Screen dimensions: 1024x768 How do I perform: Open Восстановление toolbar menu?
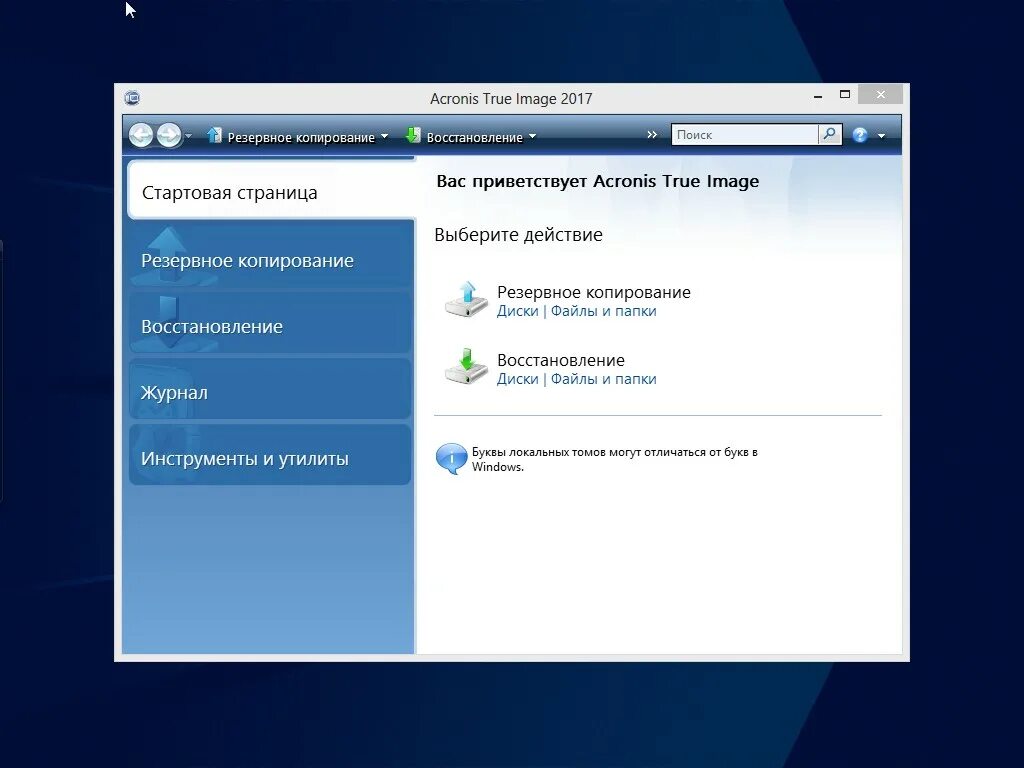tap(475, 137)
